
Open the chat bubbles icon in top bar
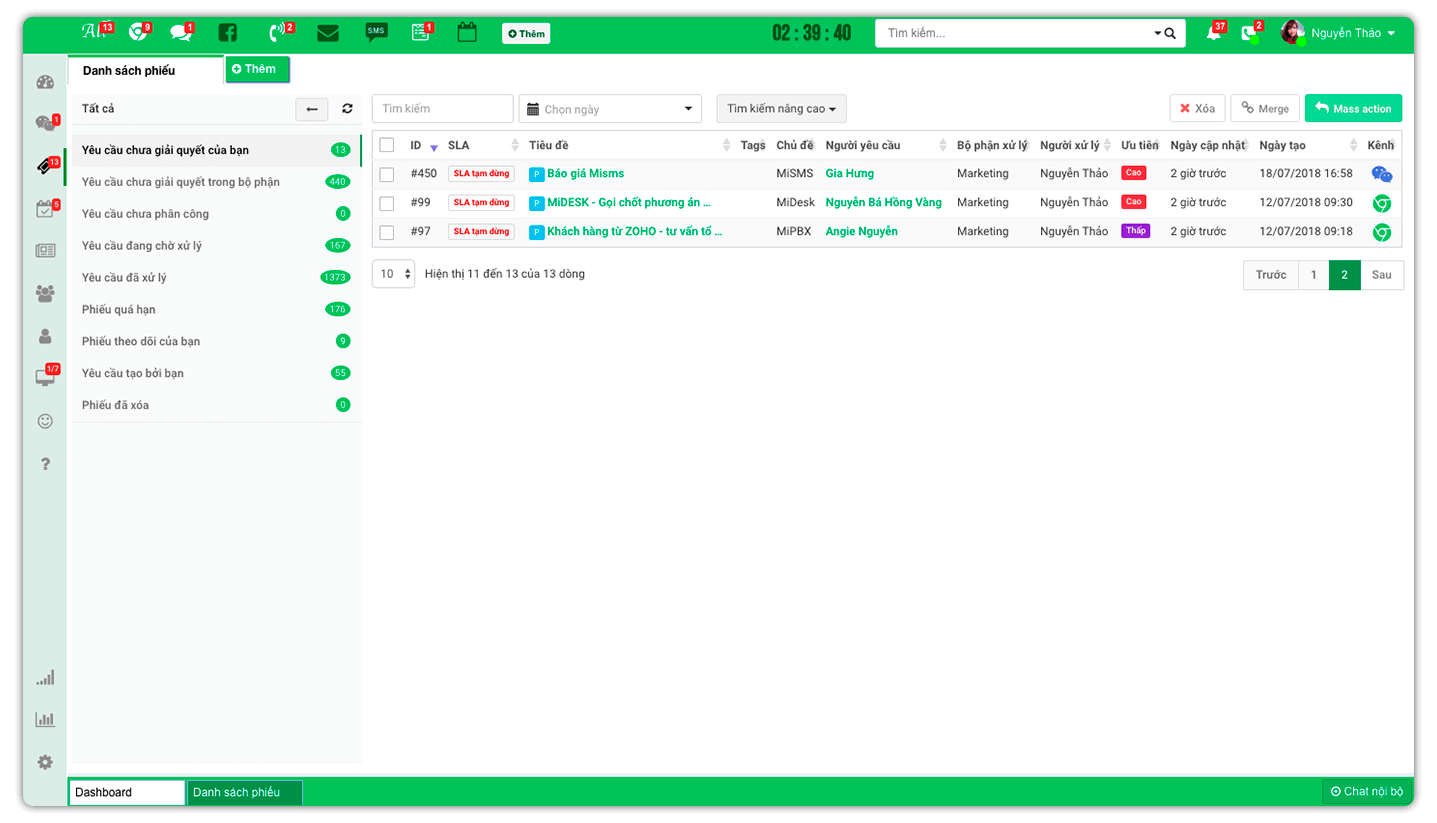click(x=181, y=33)
